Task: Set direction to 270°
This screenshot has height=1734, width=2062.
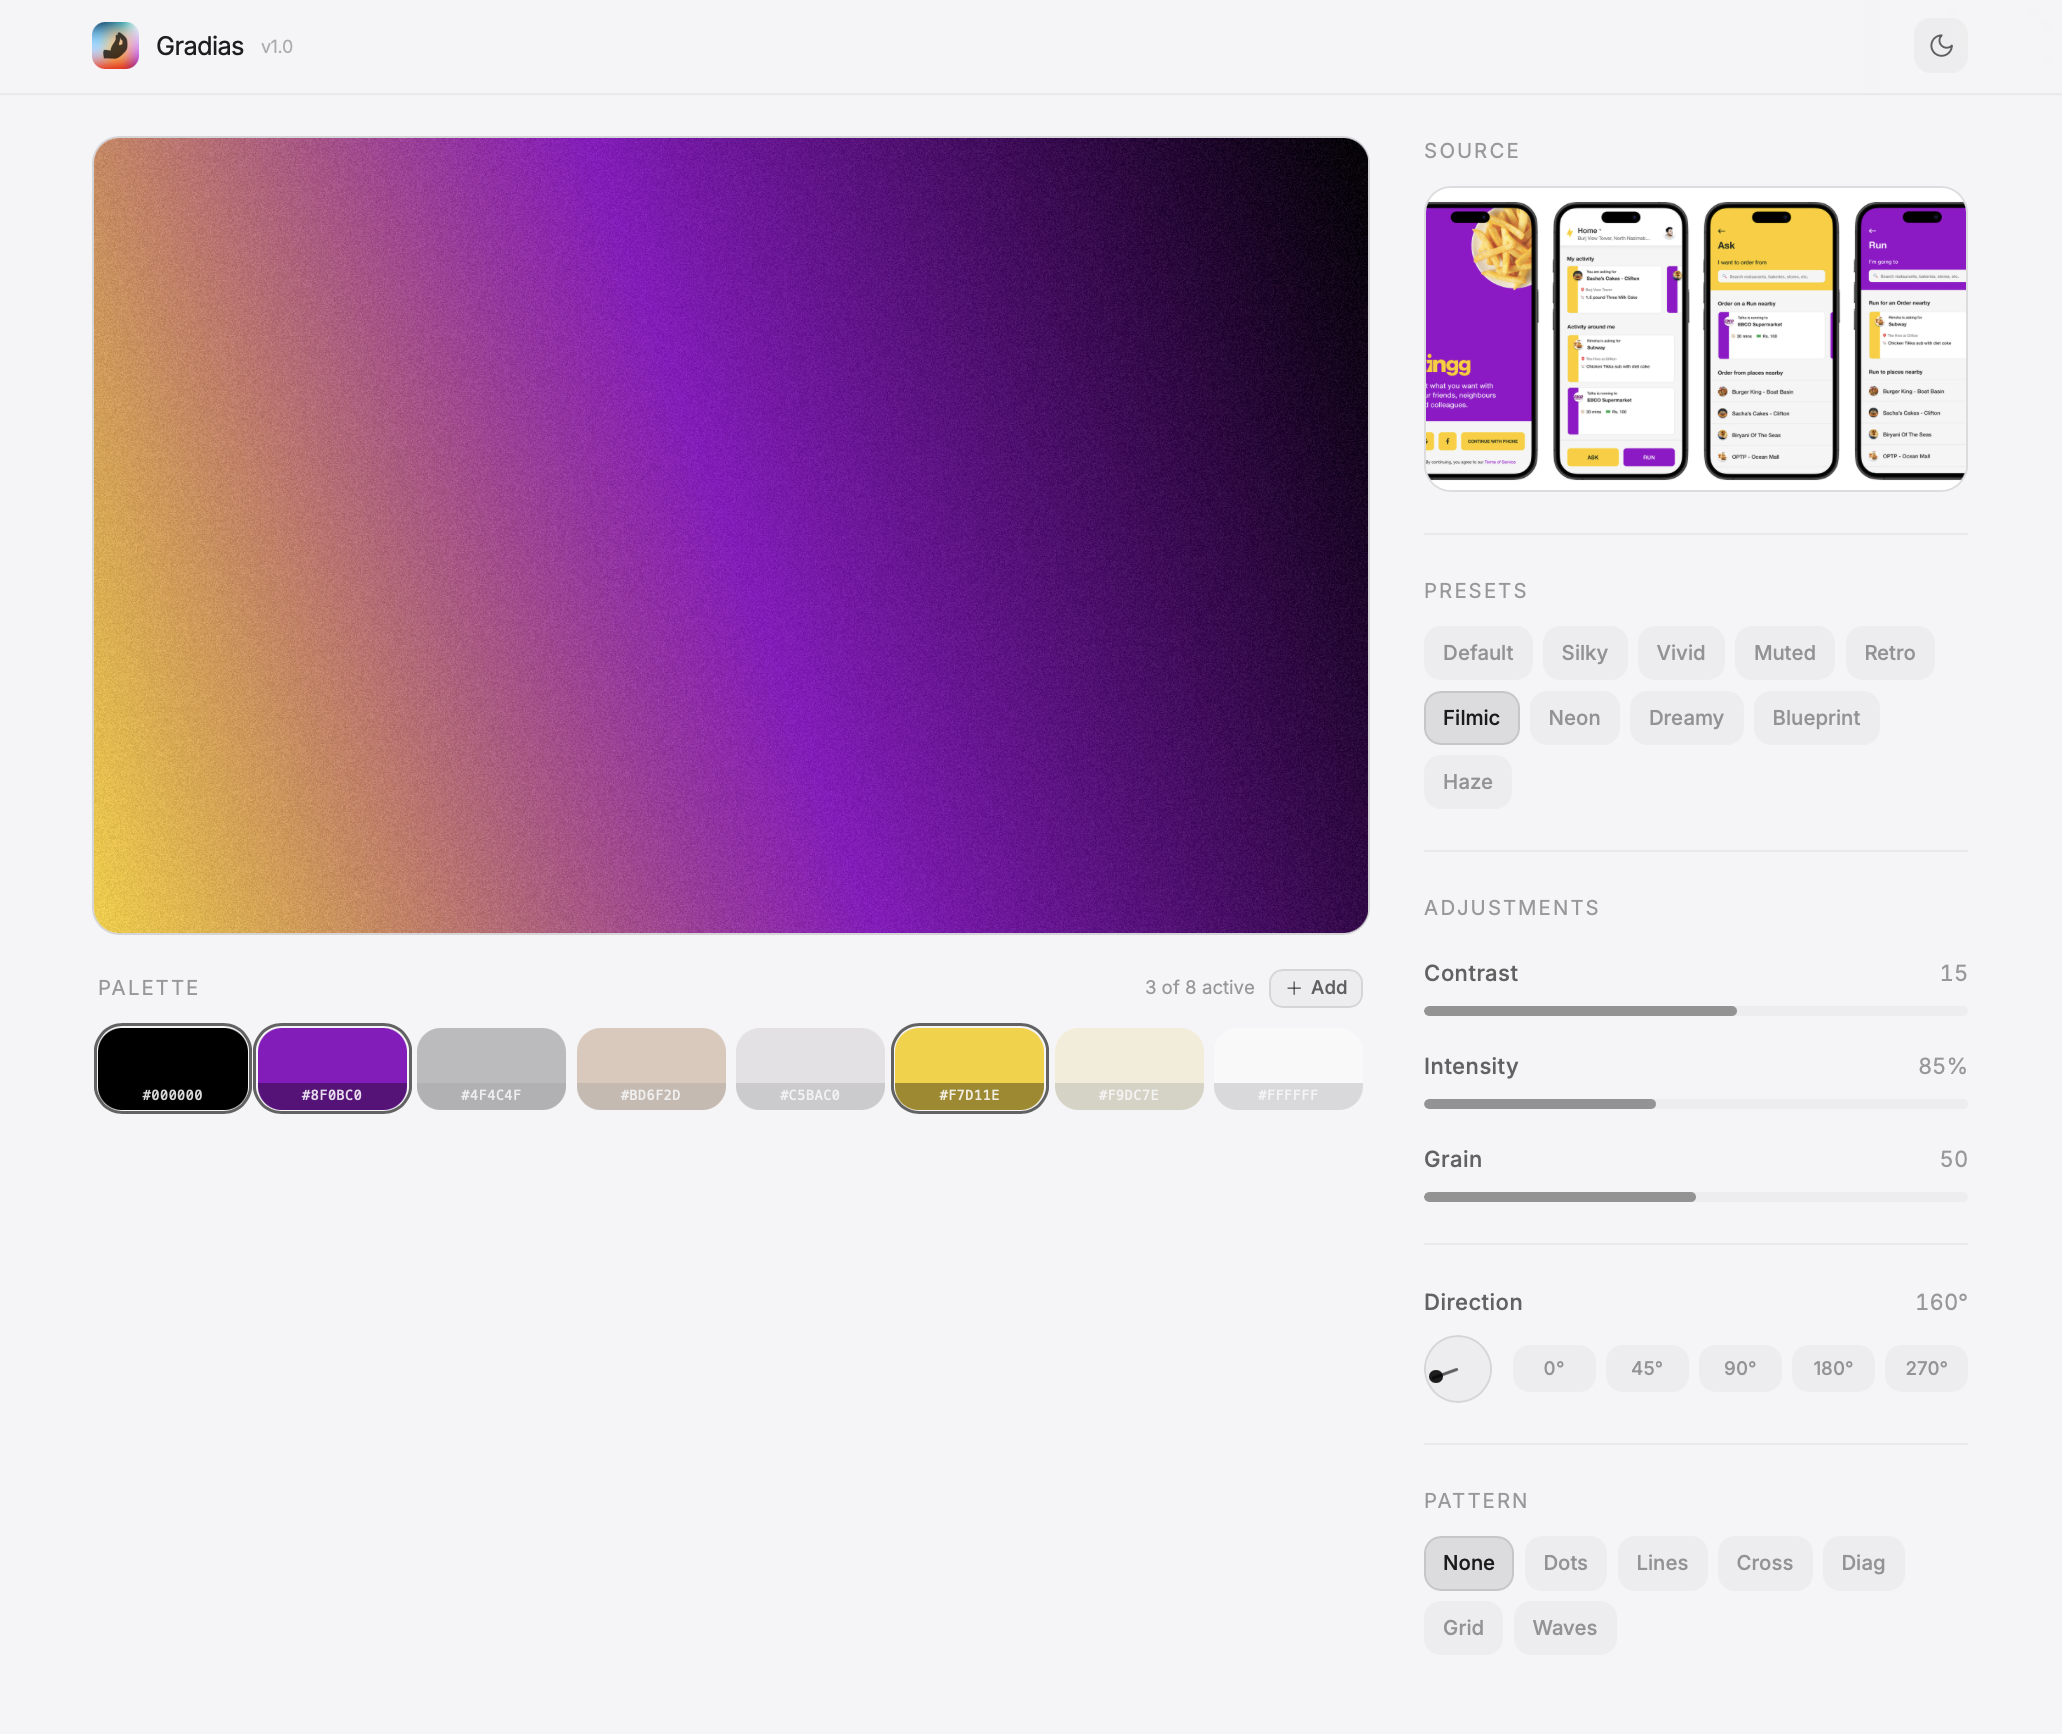Action: point(1925,1368)
